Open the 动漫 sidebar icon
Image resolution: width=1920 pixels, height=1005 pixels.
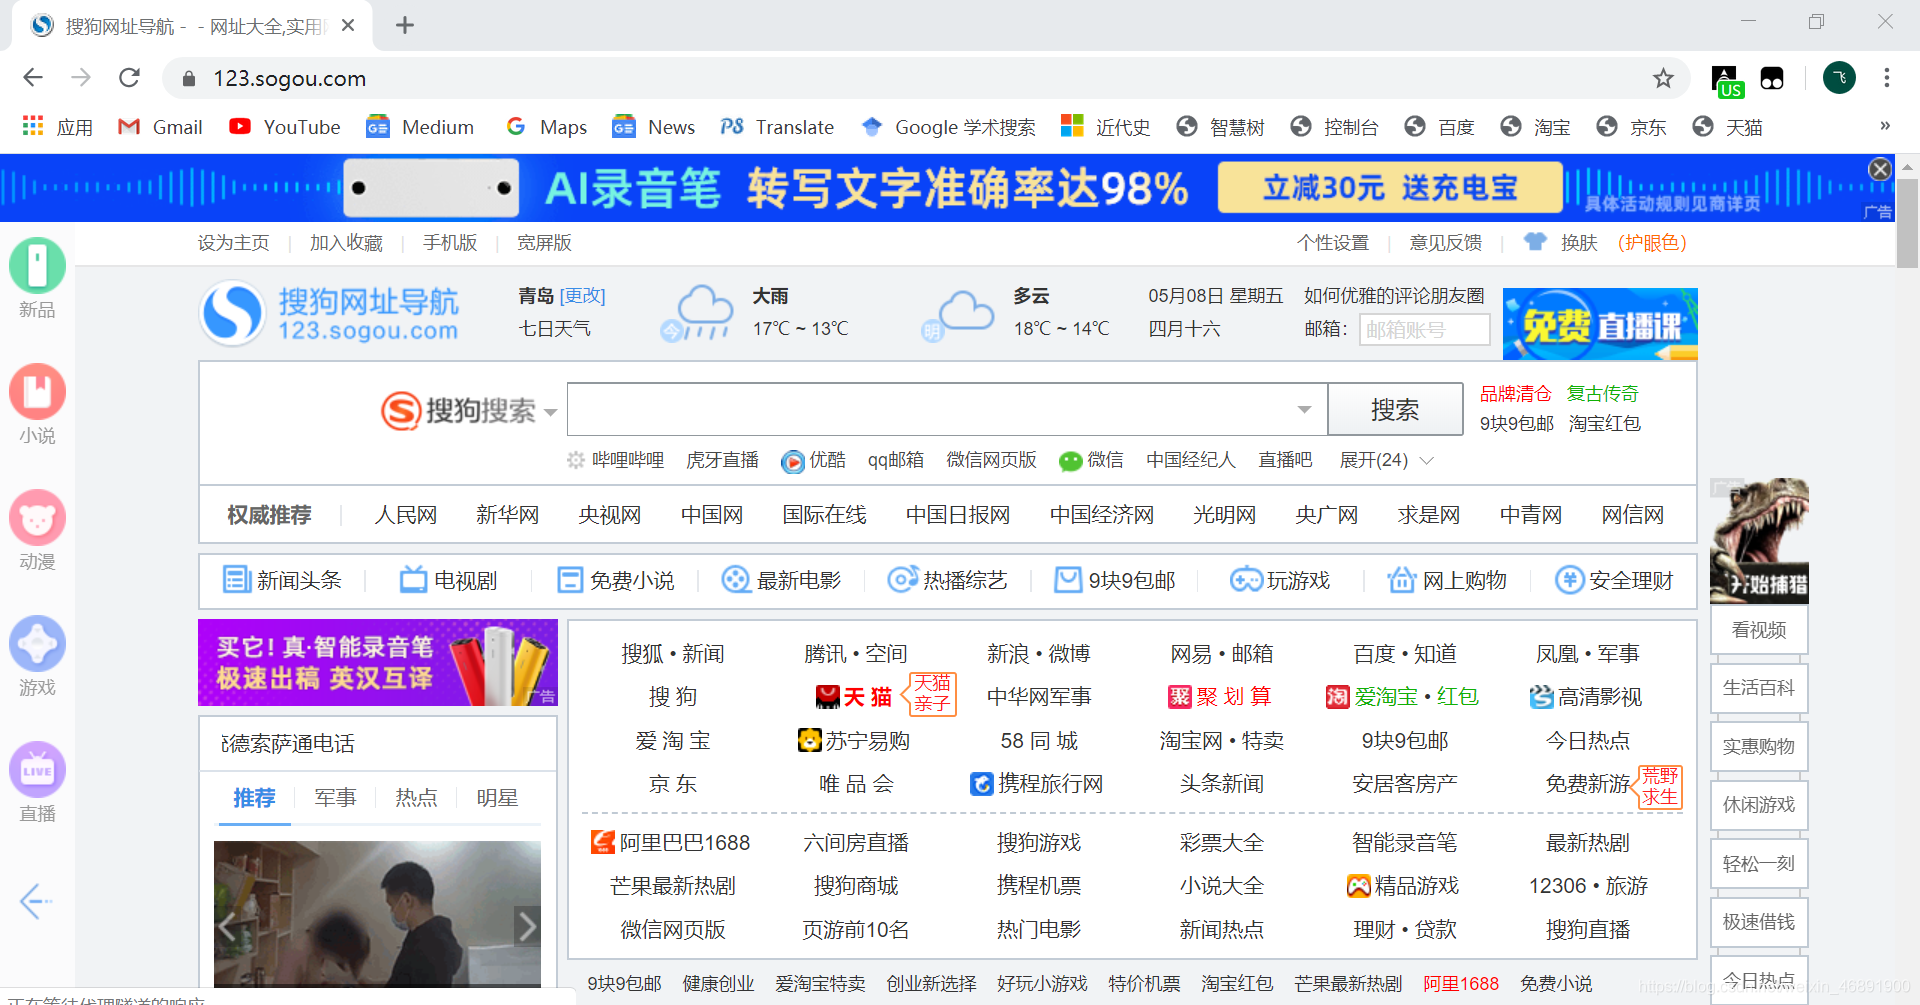[x=38, y=518]
